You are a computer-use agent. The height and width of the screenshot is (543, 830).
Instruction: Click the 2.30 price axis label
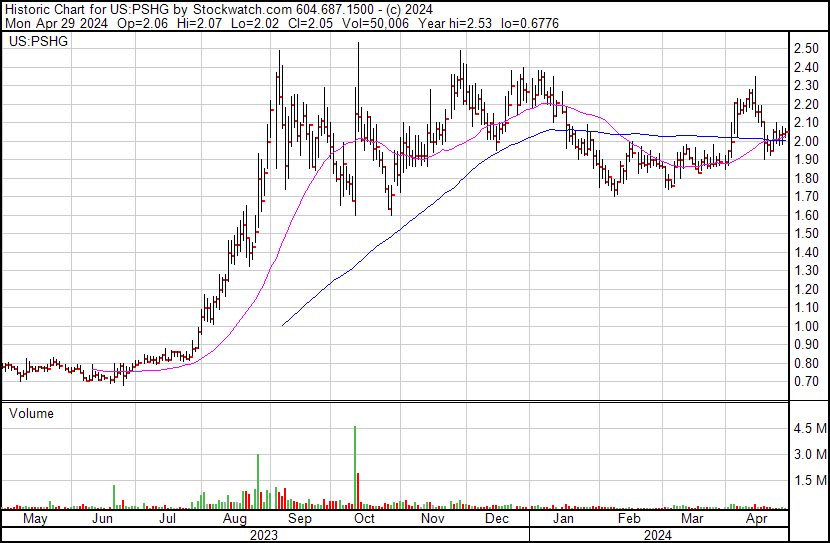pyautogui.click(x=806, y=86)
